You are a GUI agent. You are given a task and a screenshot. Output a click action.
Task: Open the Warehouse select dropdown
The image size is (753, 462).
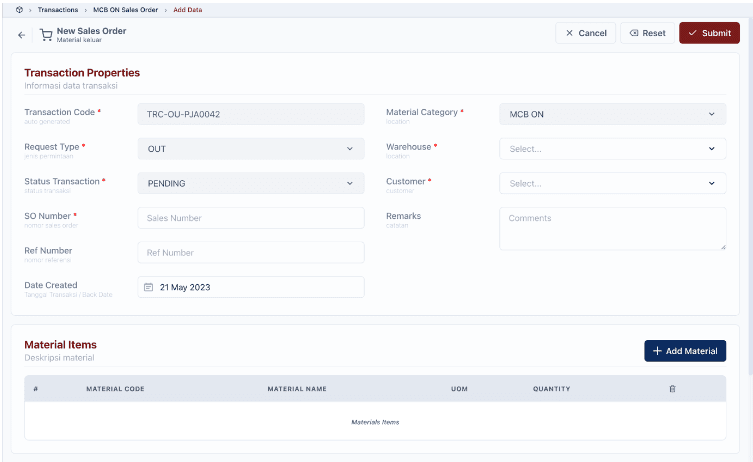coord(612,149)
